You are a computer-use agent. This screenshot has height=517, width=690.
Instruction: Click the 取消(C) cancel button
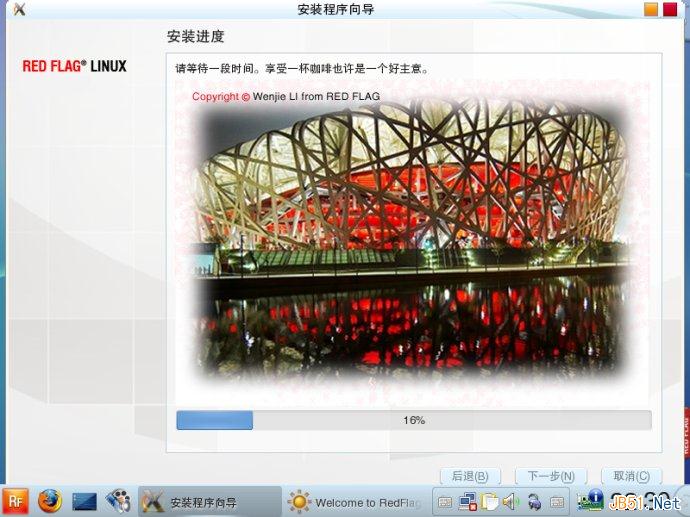(631, 476)
